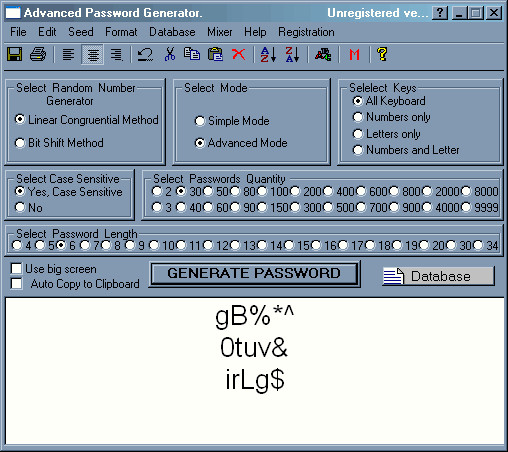
Task: Enable Auto Copy to Clipboard checkbox
Action: pyautogui.click(x=16, y=284)
